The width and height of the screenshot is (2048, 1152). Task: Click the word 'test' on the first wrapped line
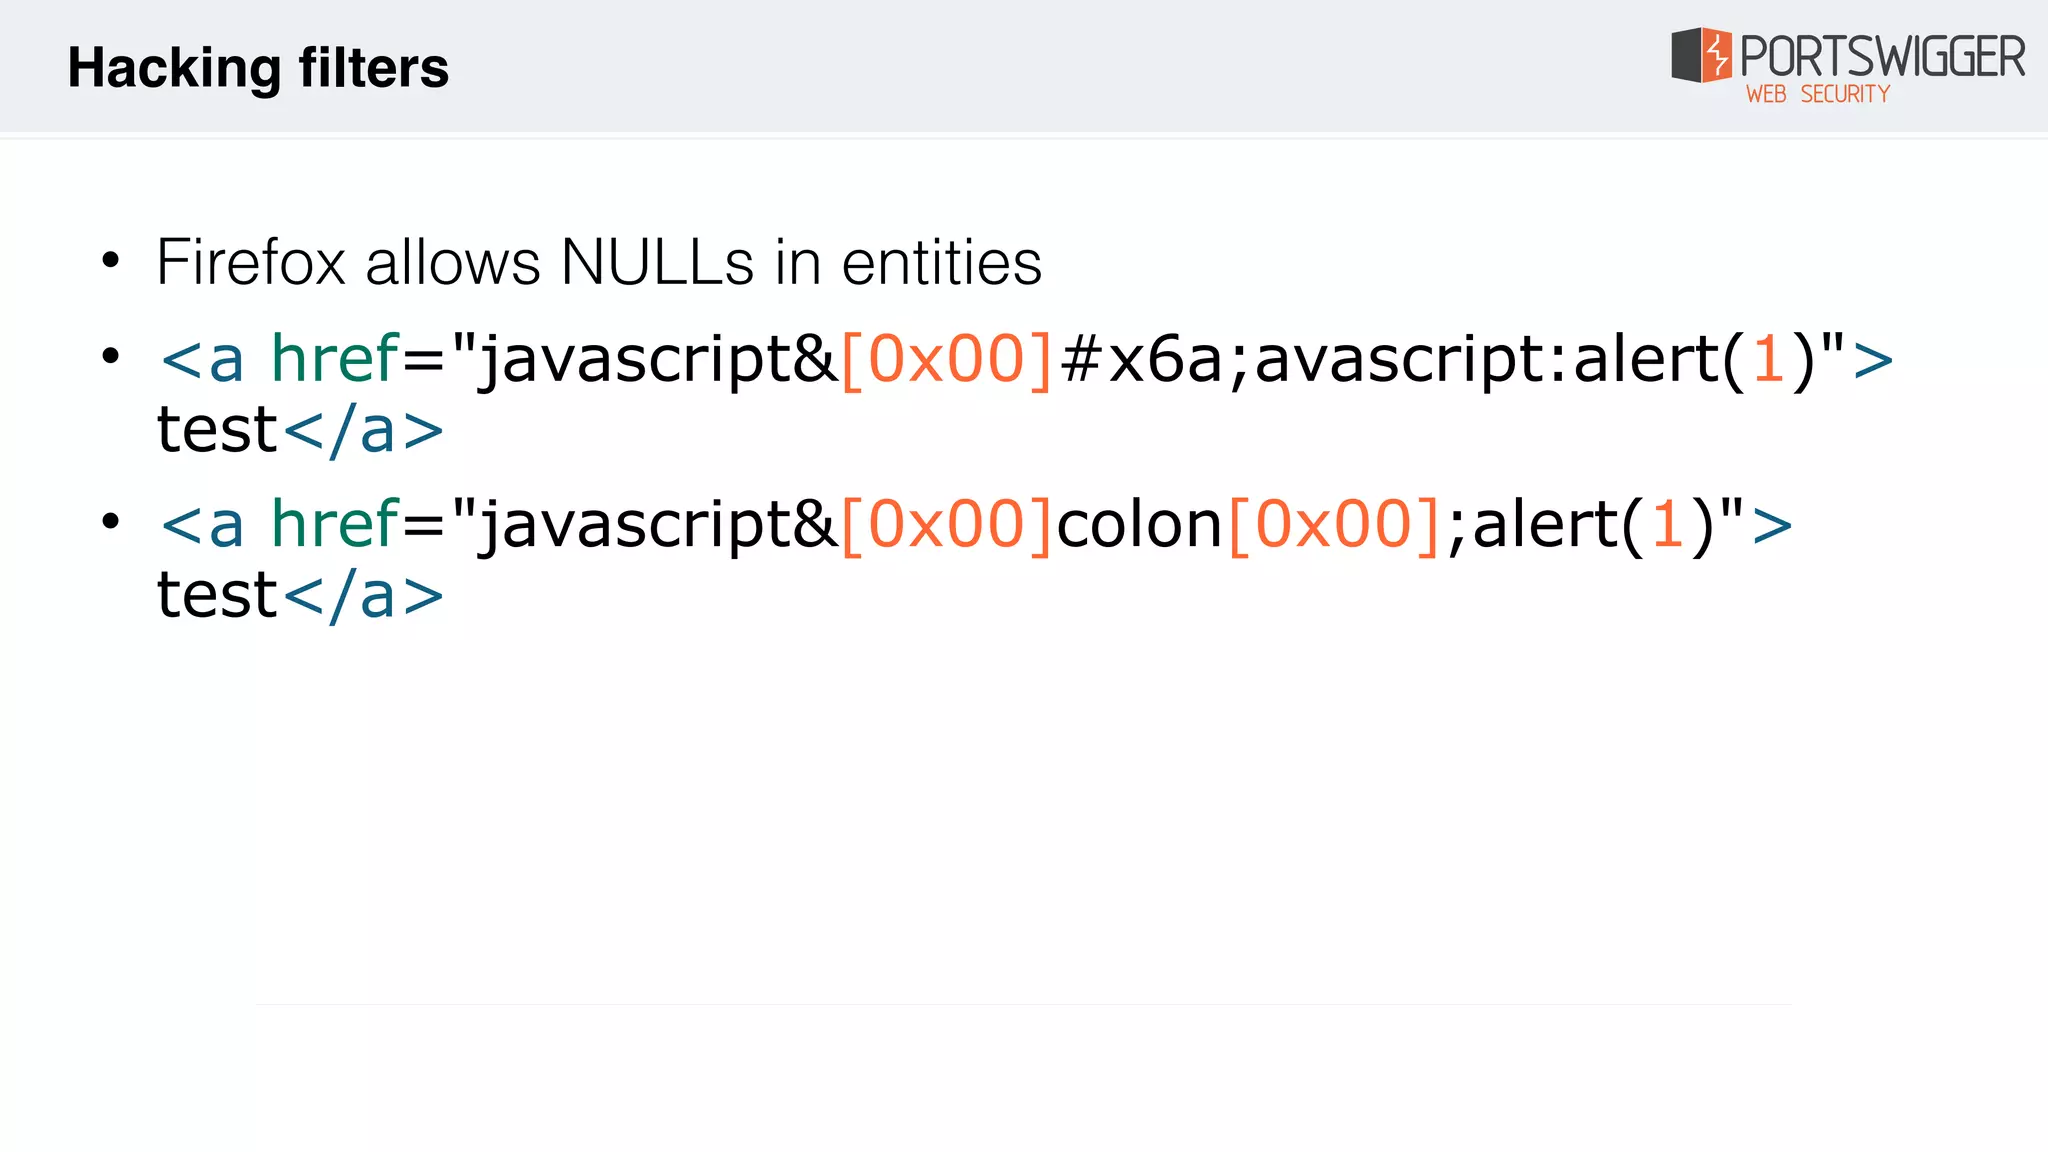[217, 430]
